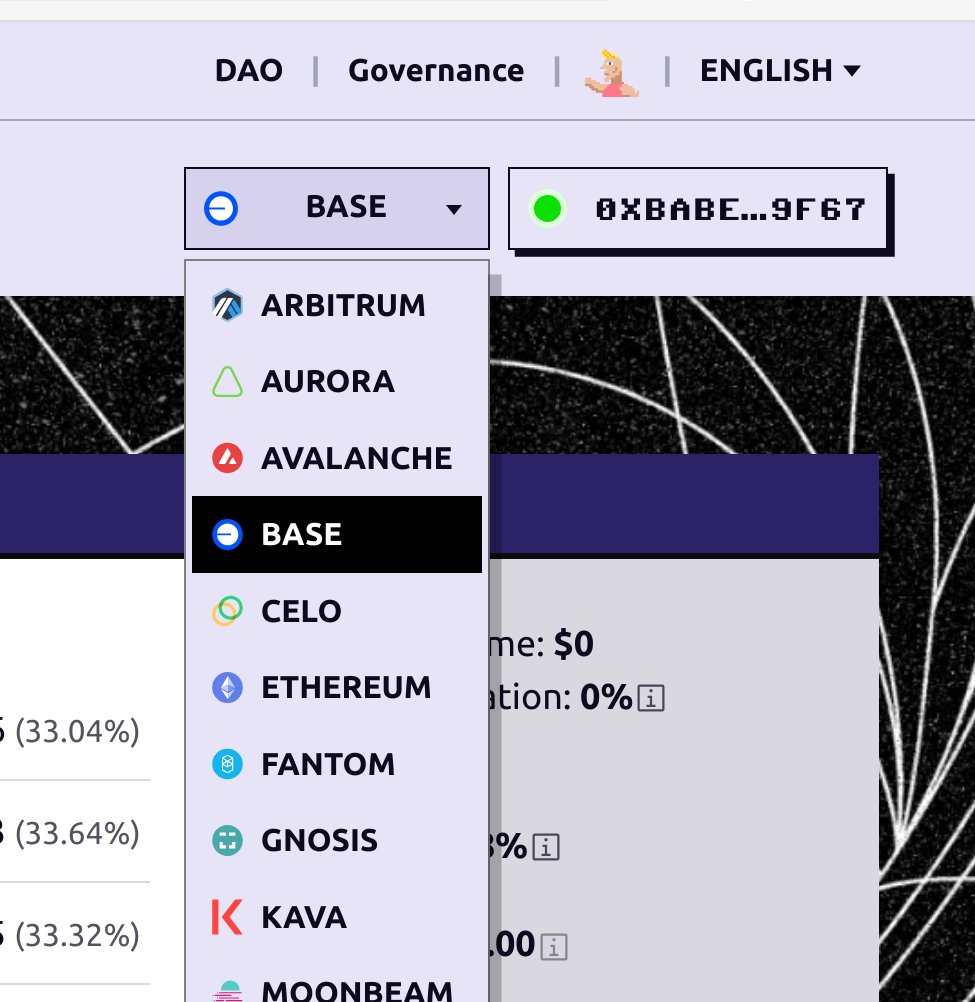Click the Aurora triangle logo icon
This screenshot has height=1002, width=975.
click(x=227, y=382)
